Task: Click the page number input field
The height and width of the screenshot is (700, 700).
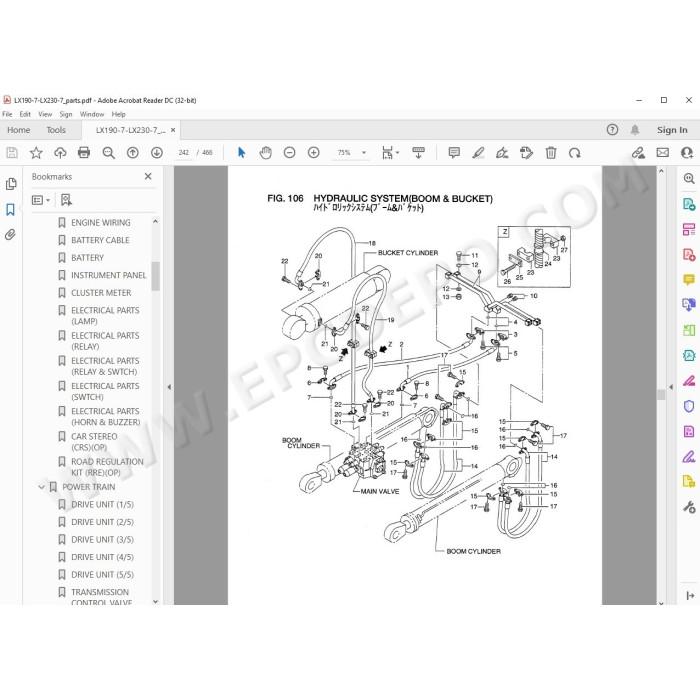Action: 183,153
